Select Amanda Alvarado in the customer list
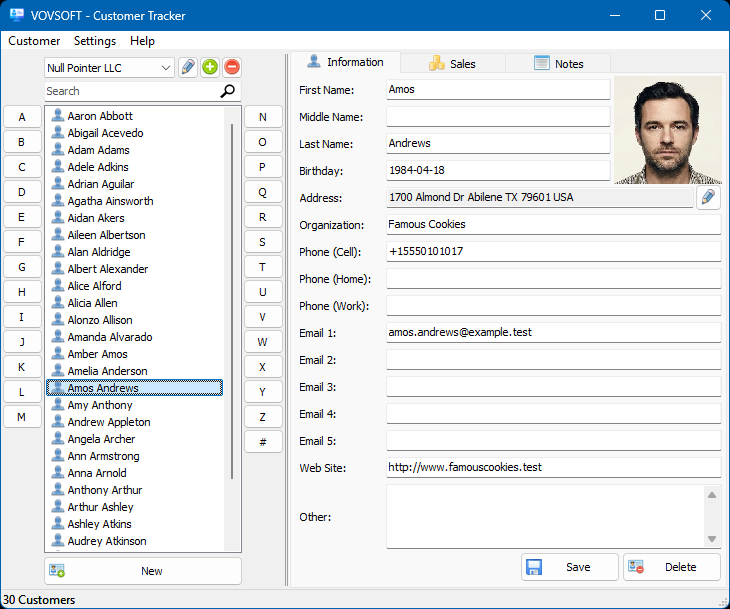 pos(110,337)
